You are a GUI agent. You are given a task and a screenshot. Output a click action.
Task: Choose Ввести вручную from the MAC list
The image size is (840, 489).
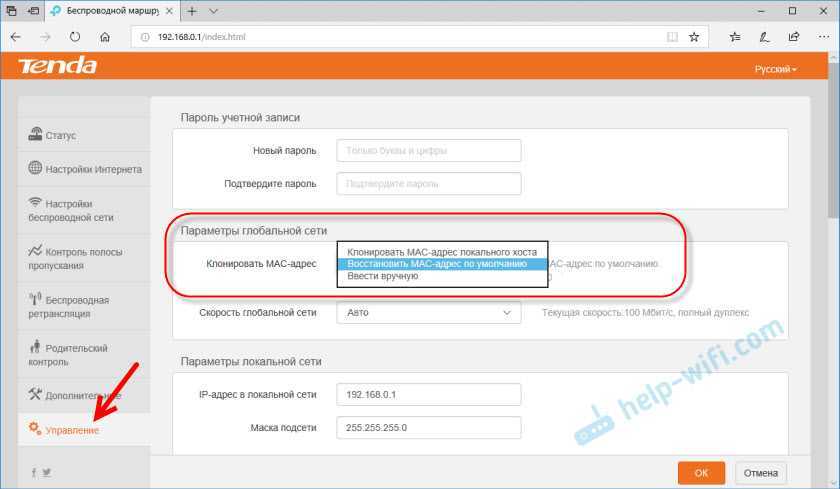click(383, 276)
